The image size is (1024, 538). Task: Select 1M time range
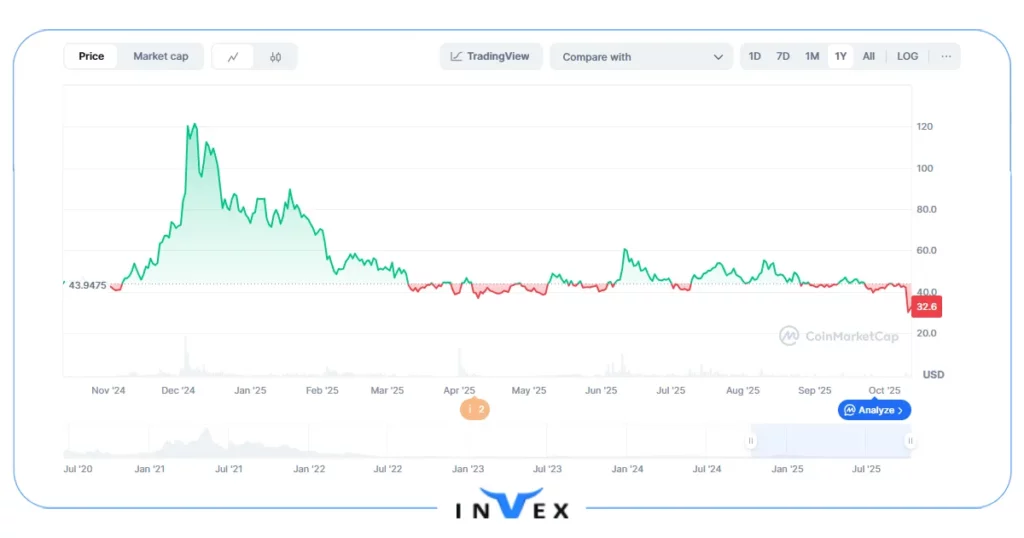pos(812,57)
